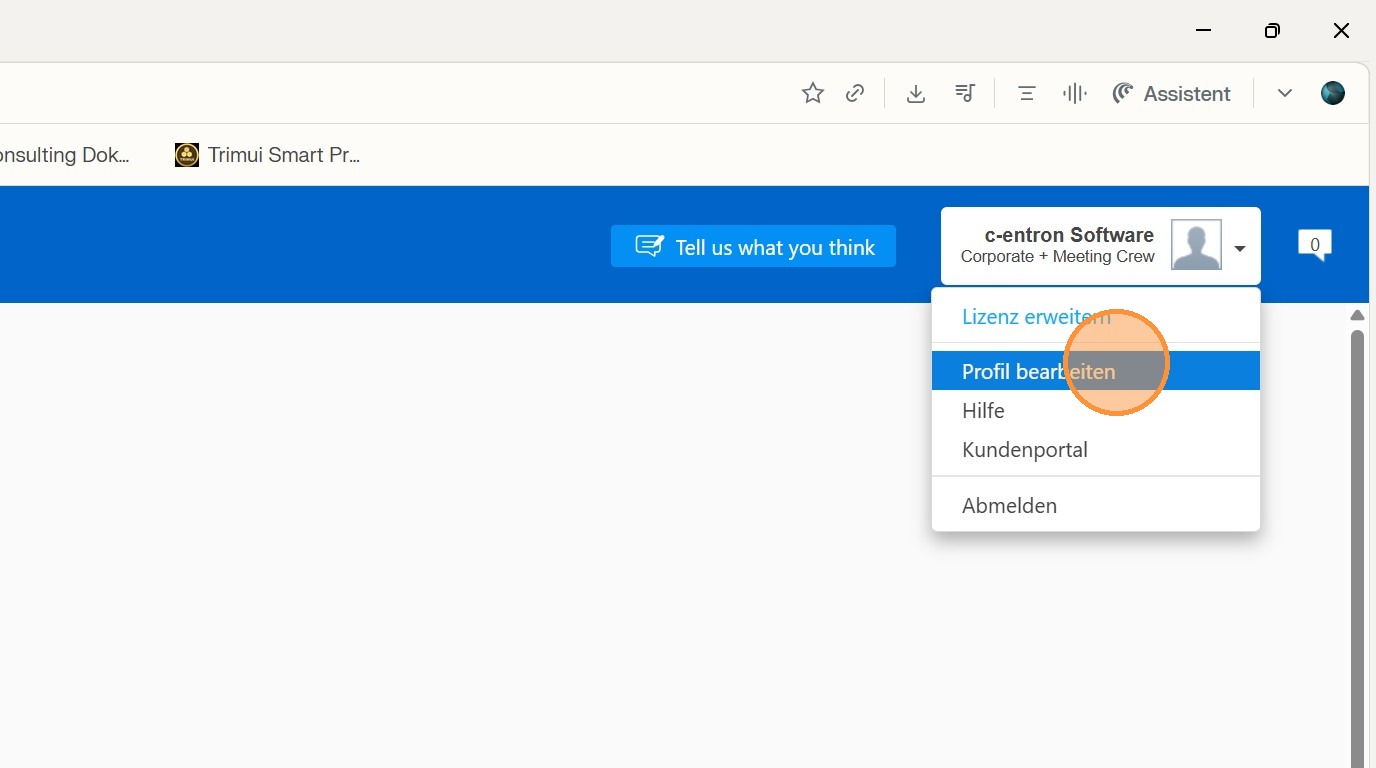Click the browser profile globe avatar
Image resolution: width=1376 pixels, height=768 pixels.
[1333, 93]
